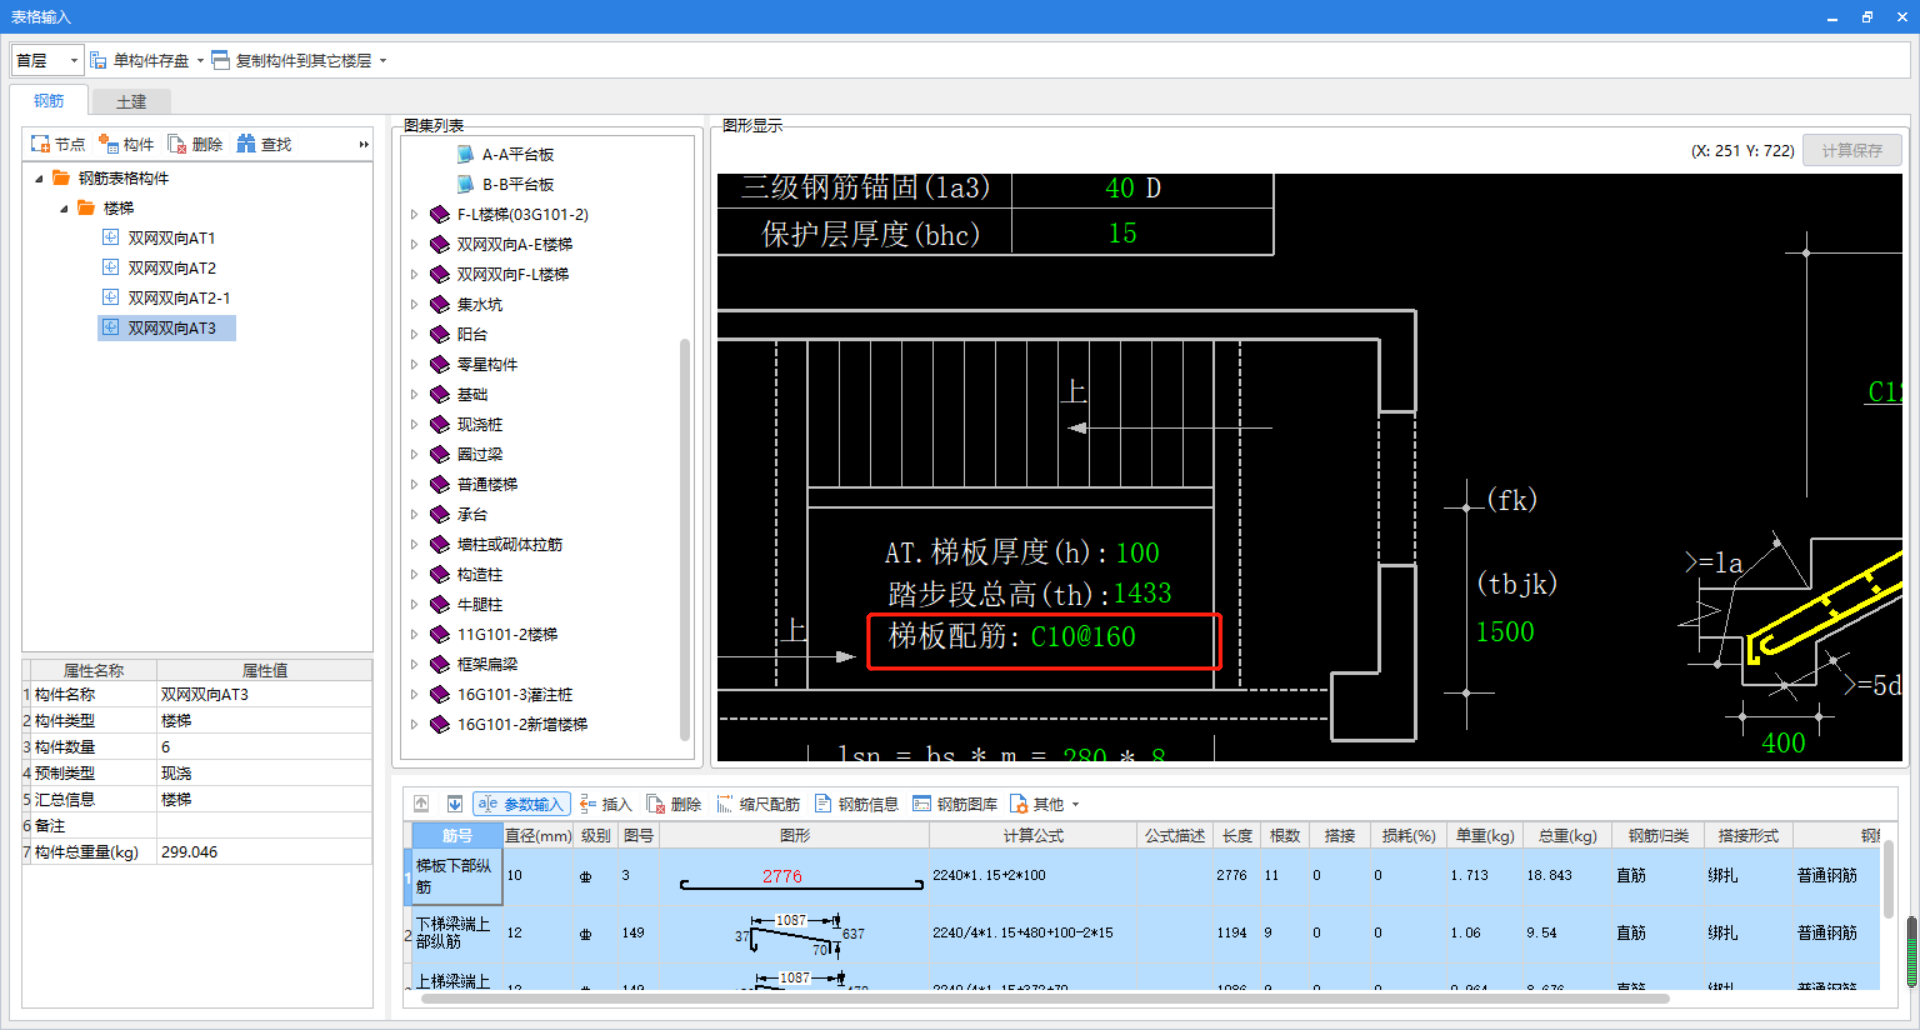Viewport: 1920px width, 1030px height.
Task: Click the 其他 other options icon
Action: click(1019, 804)
